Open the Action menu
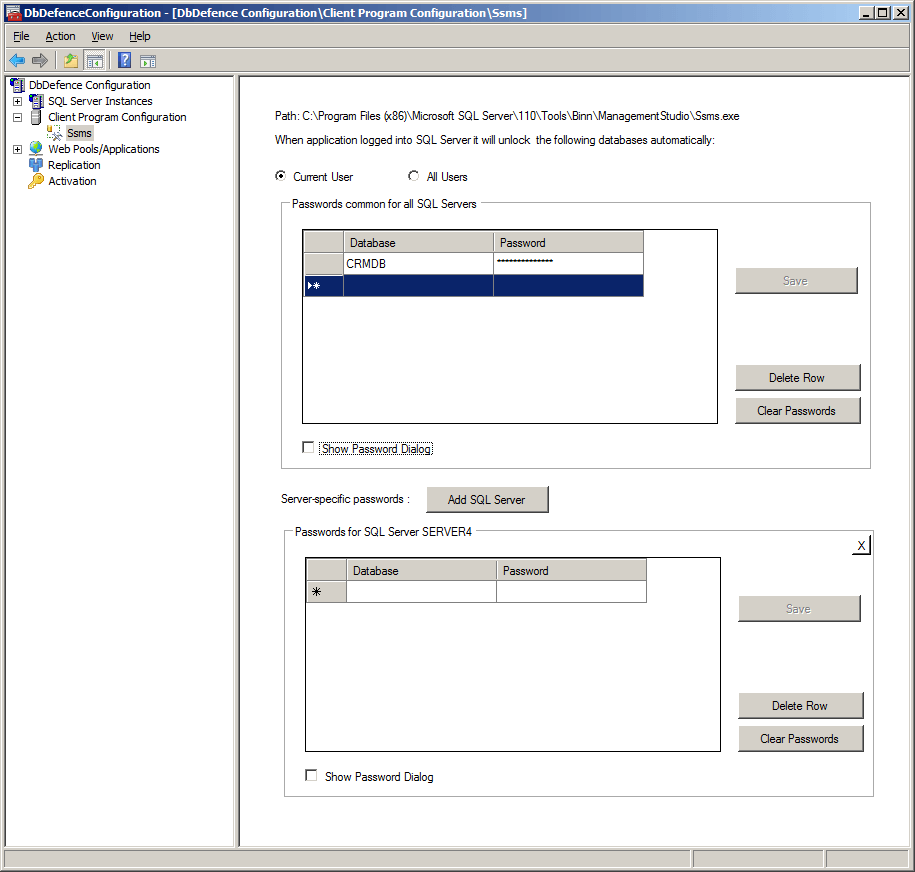 coord(60,36)
